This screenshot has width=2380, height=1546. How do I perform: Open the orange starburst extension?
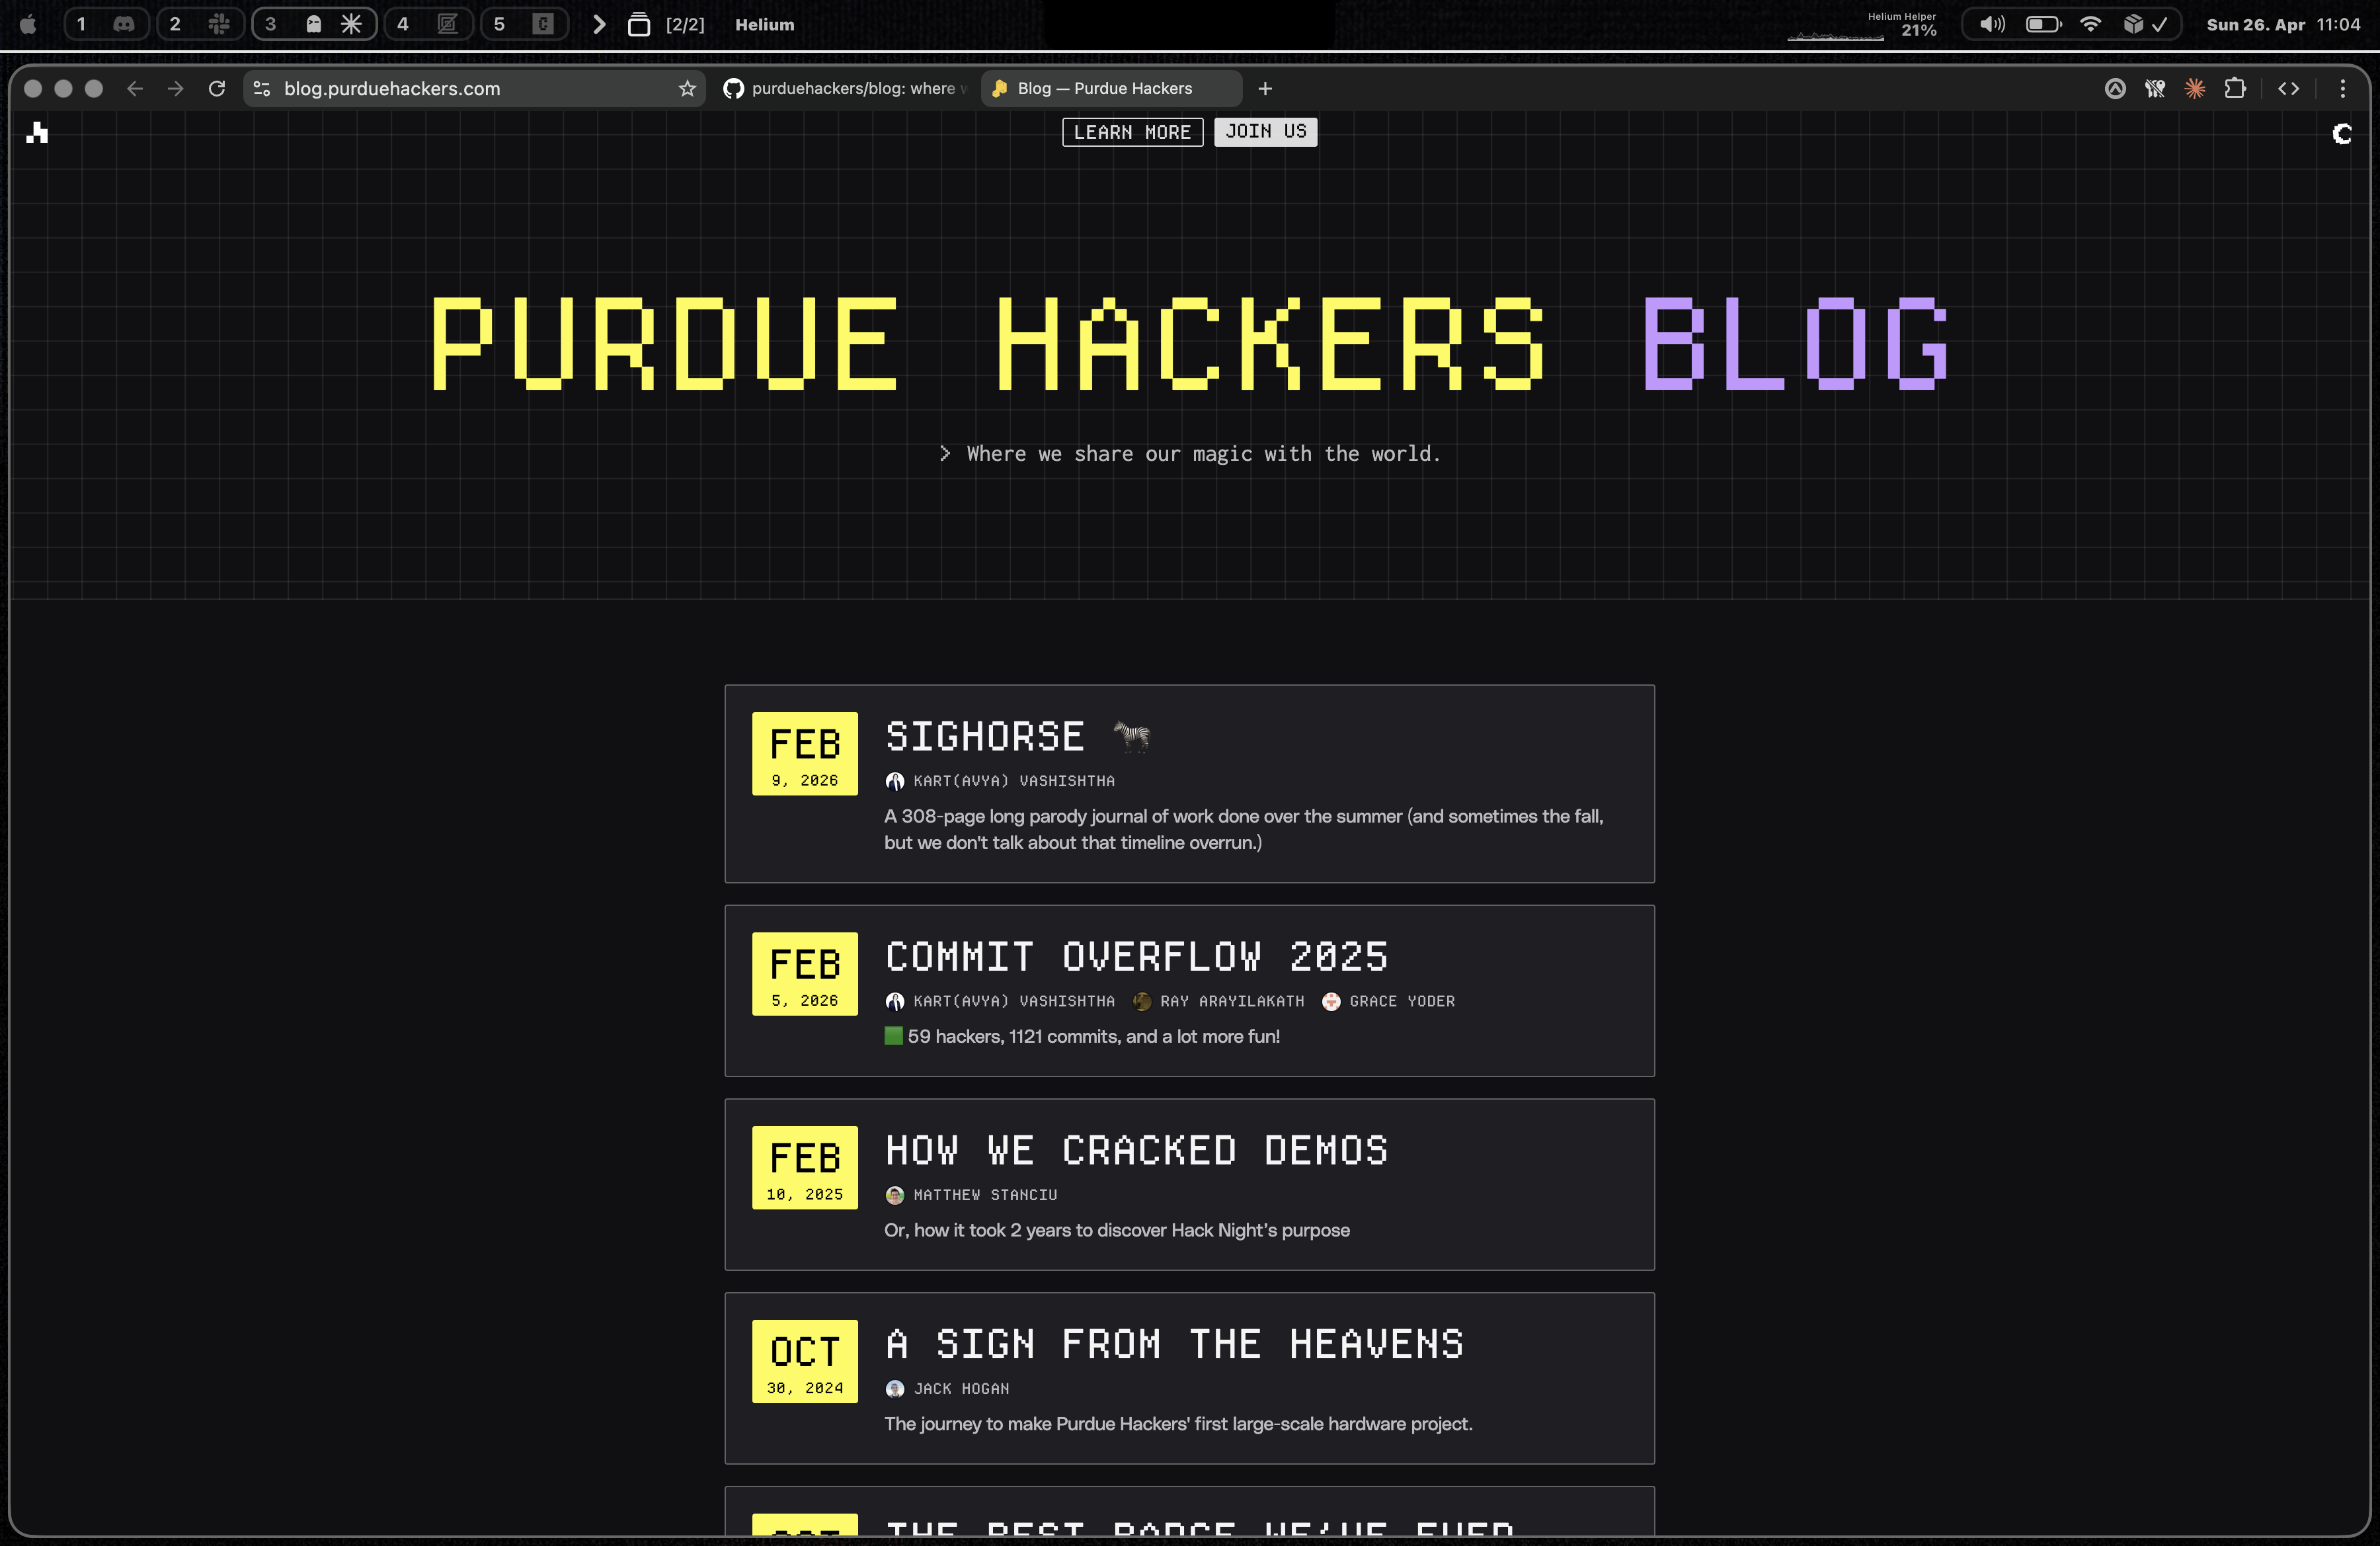2195,88
